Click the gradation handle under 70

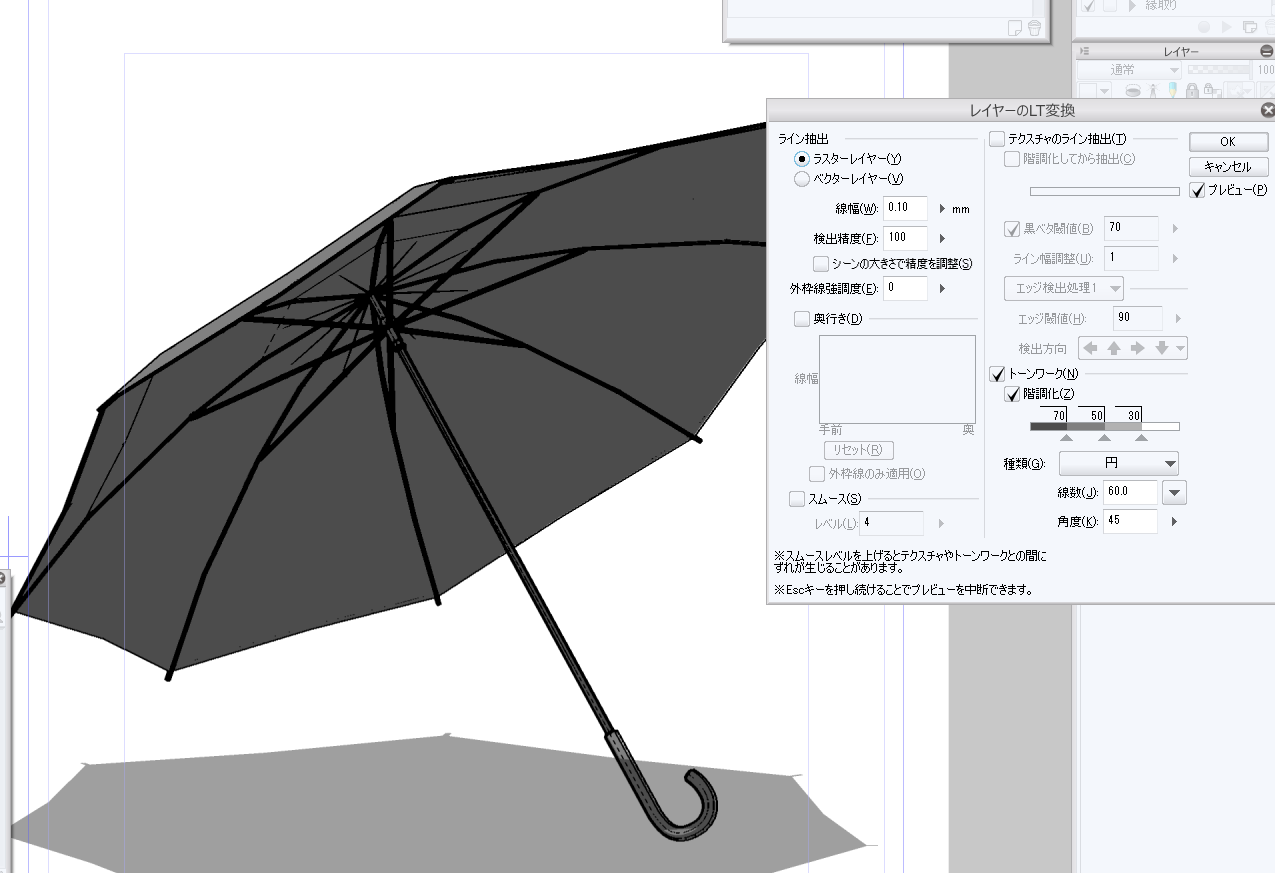click(1067, 438)
